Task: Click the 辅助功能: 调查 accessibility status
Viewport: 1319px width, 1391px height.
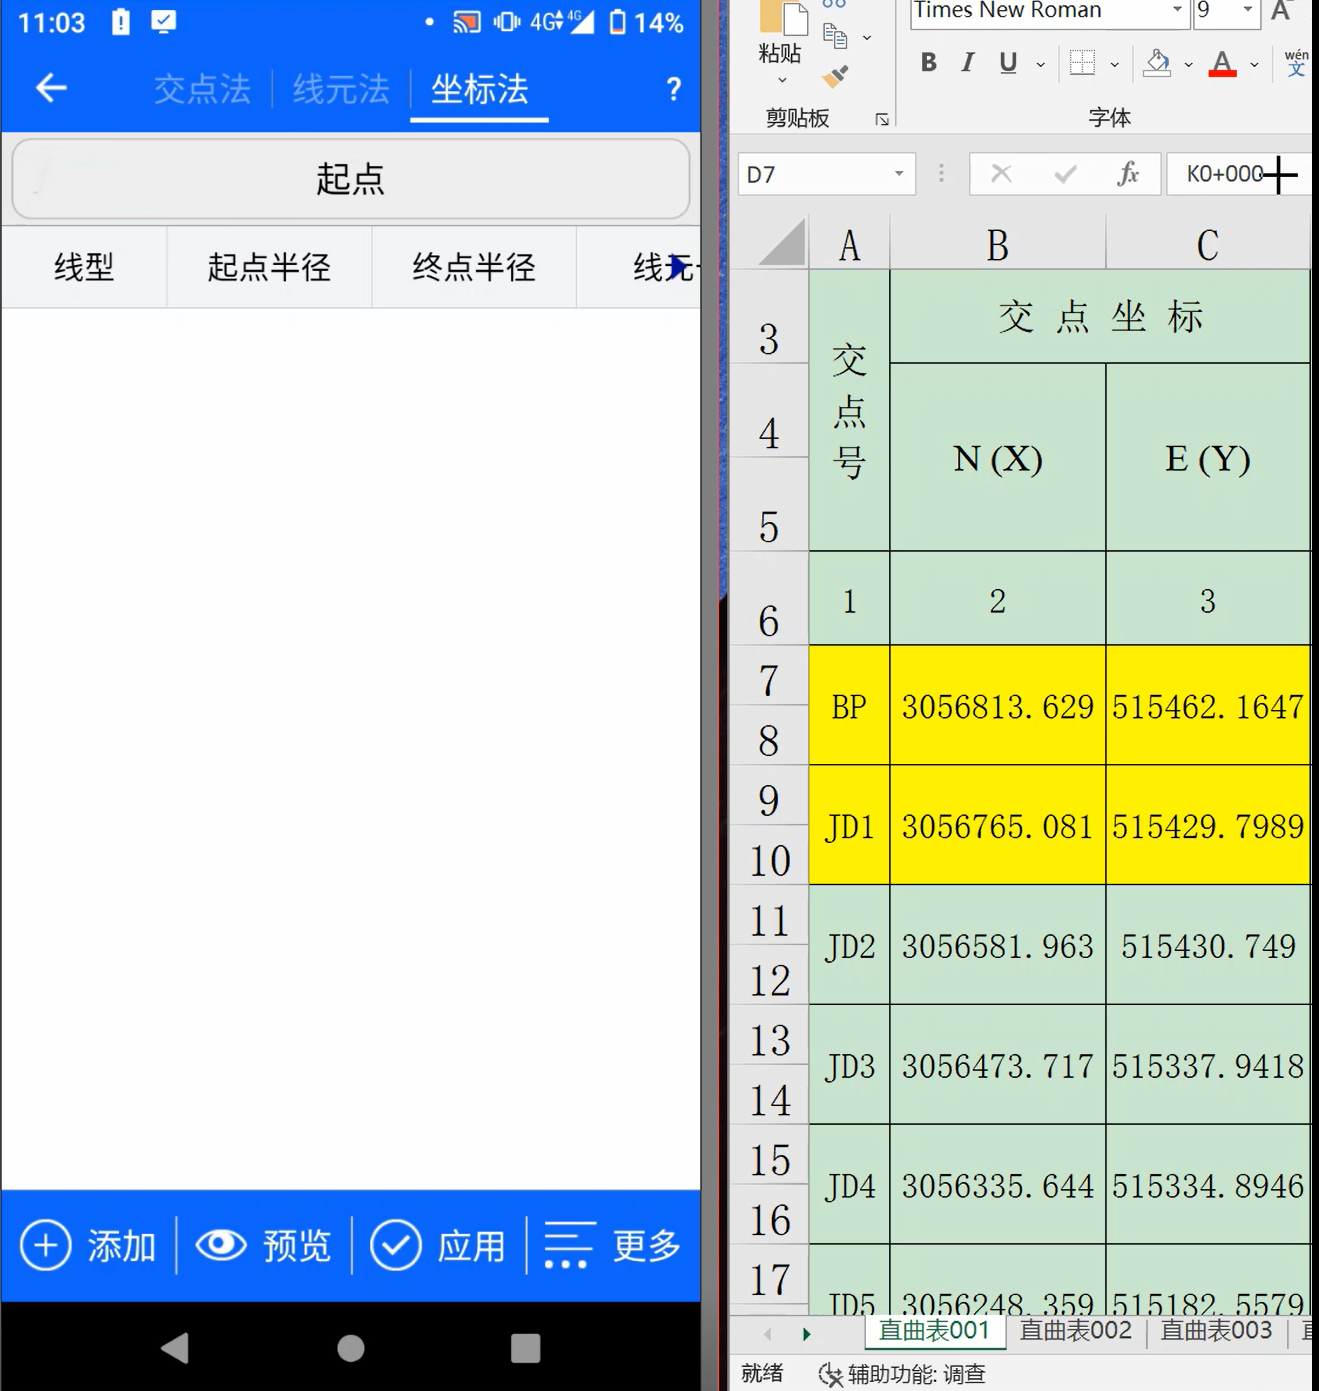Action: click(x=902, y=1374)
